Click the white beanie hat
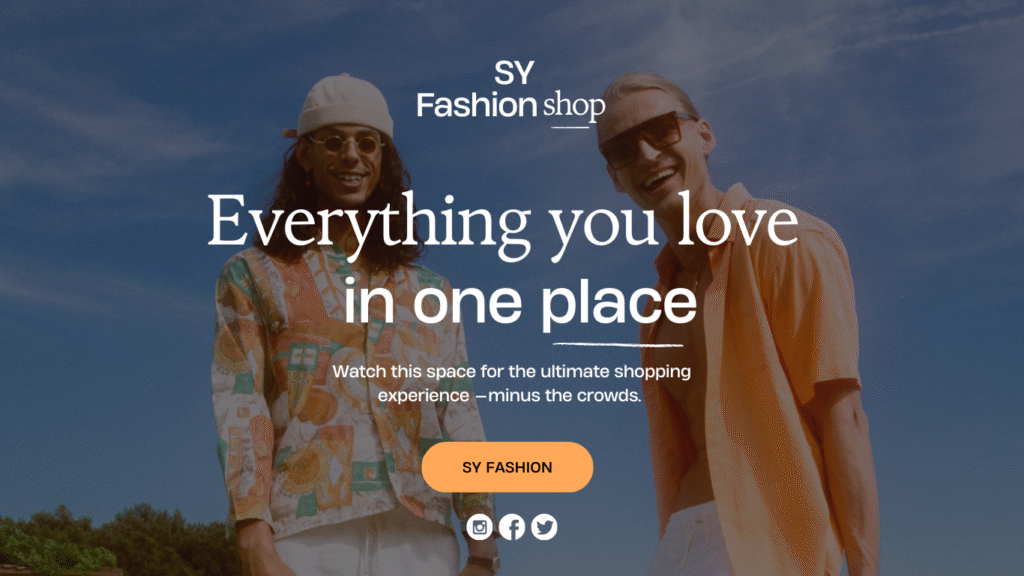The width and height of the screenshot is (1024, 576). coord(342,106)
